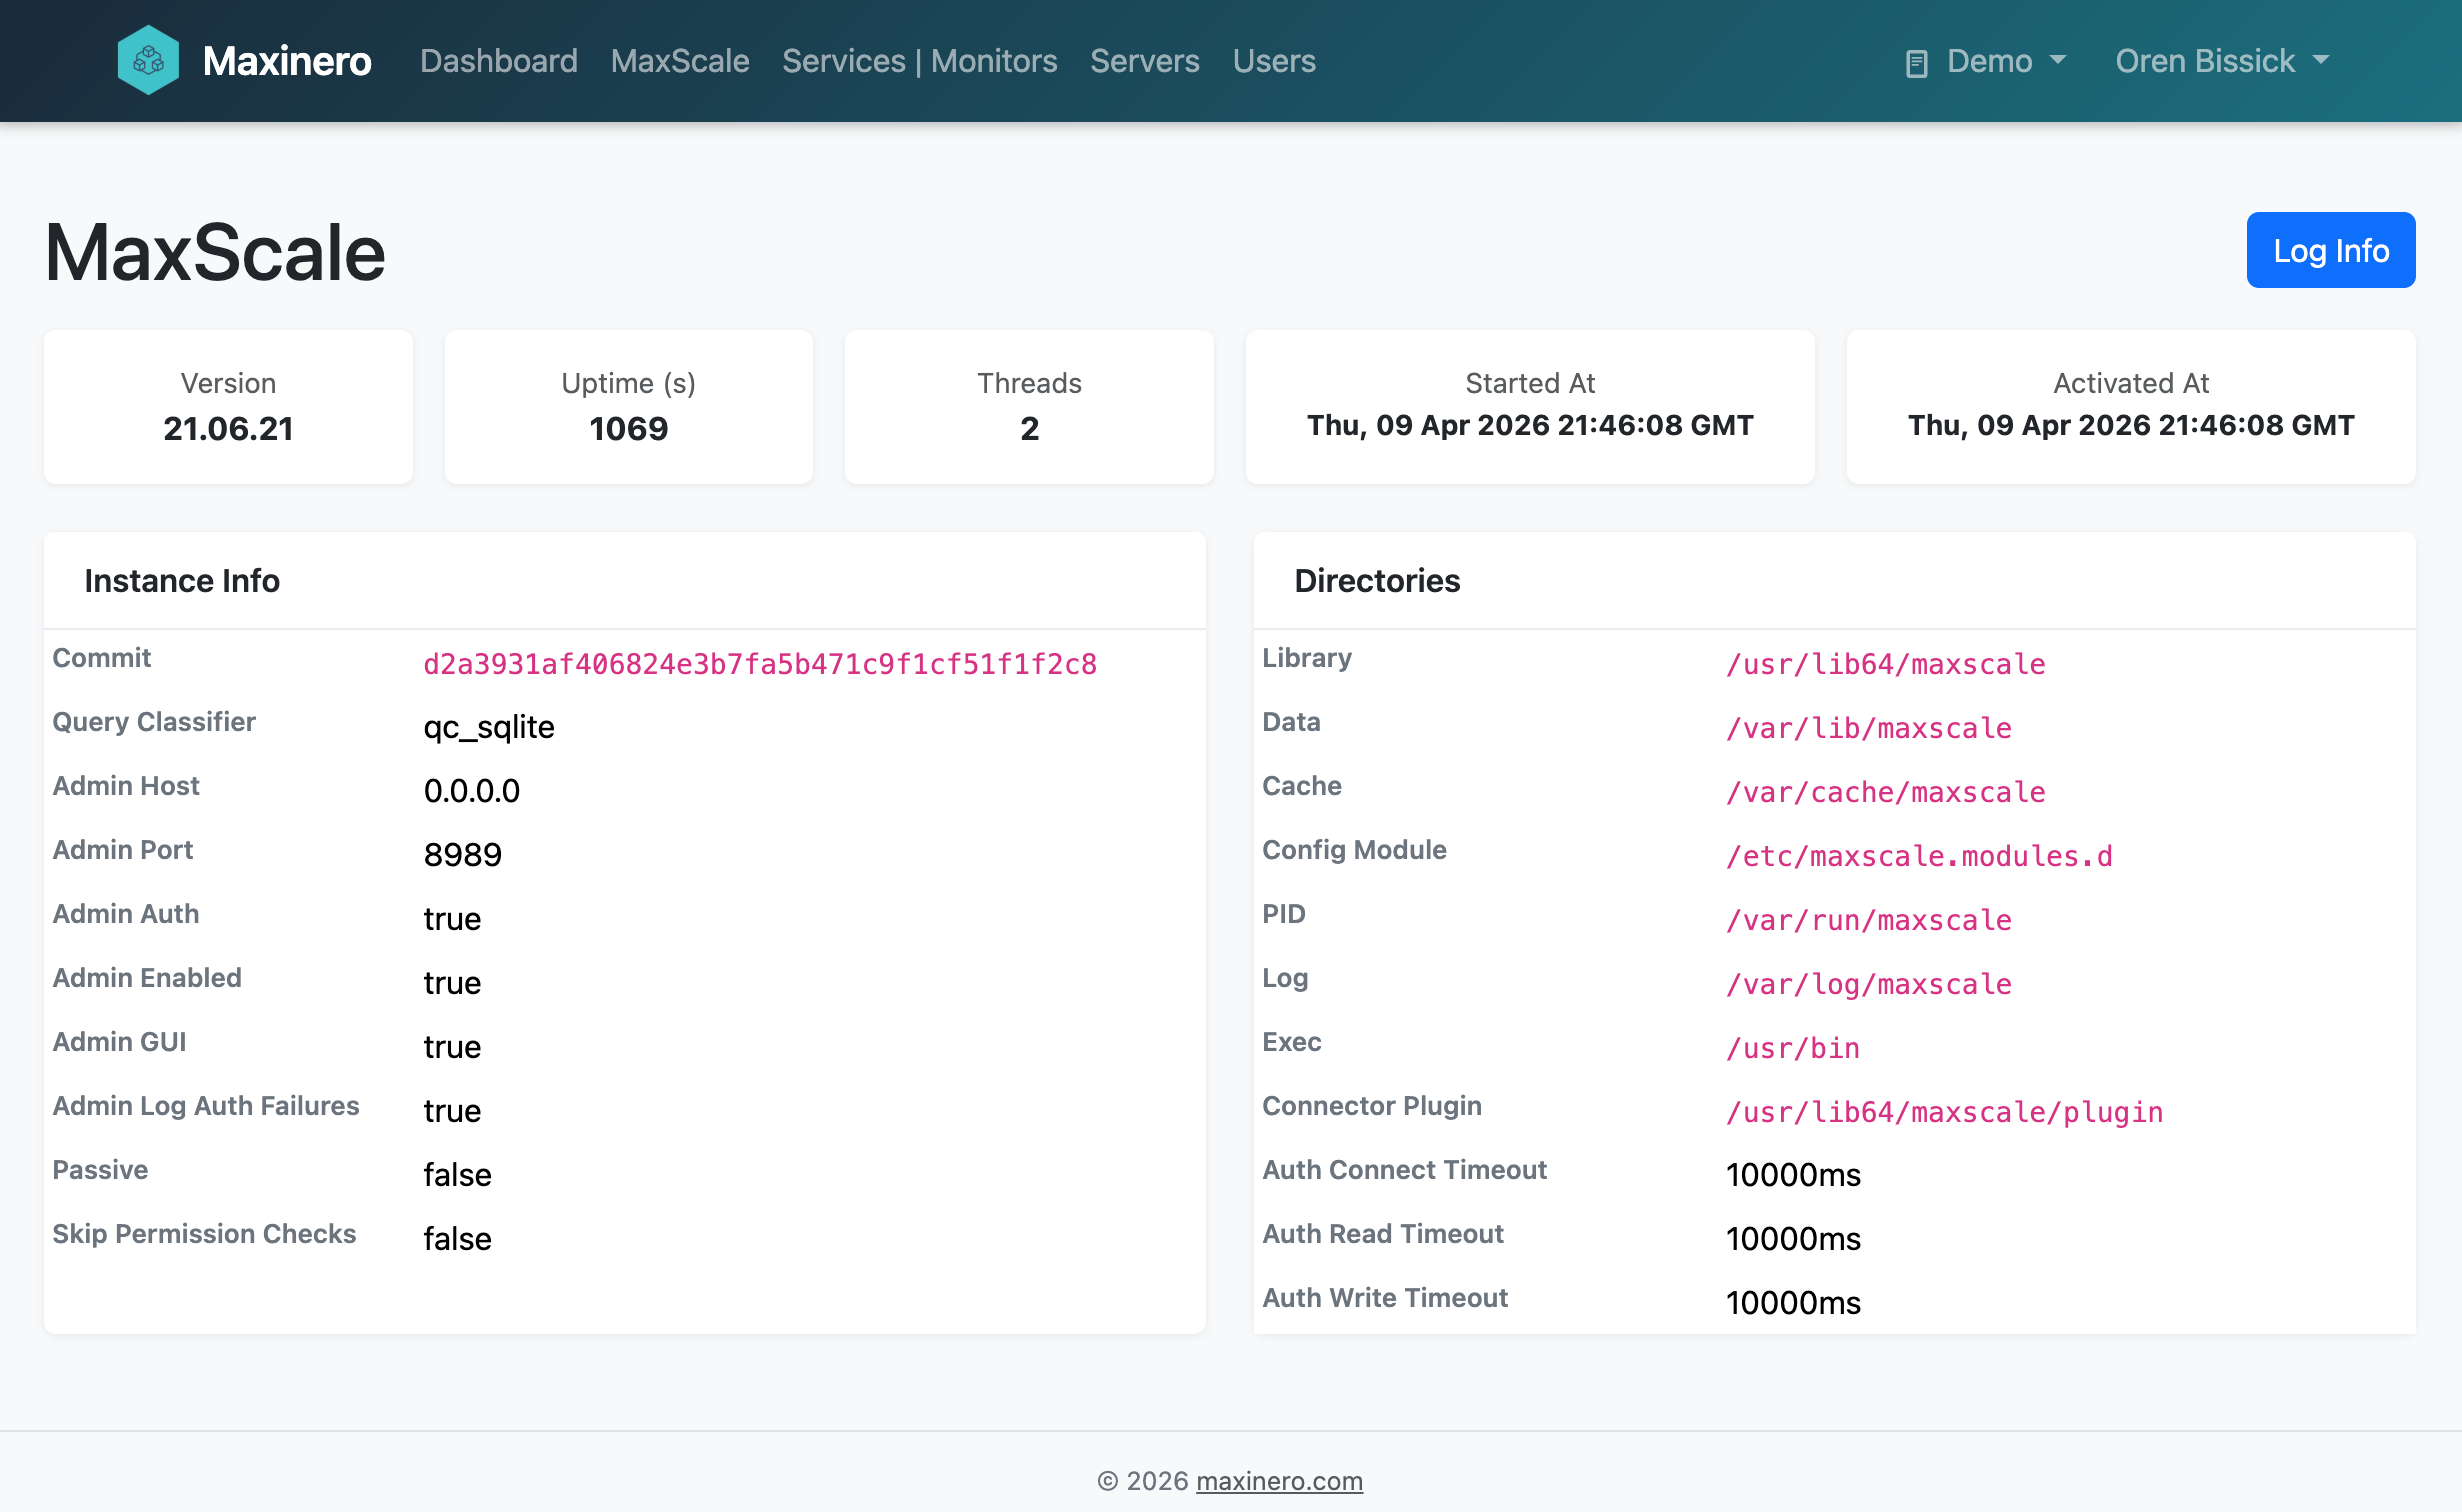Click the caret arrow next to Demo
Viewport: 2462px width, 1512px height.
(2058, 61)
